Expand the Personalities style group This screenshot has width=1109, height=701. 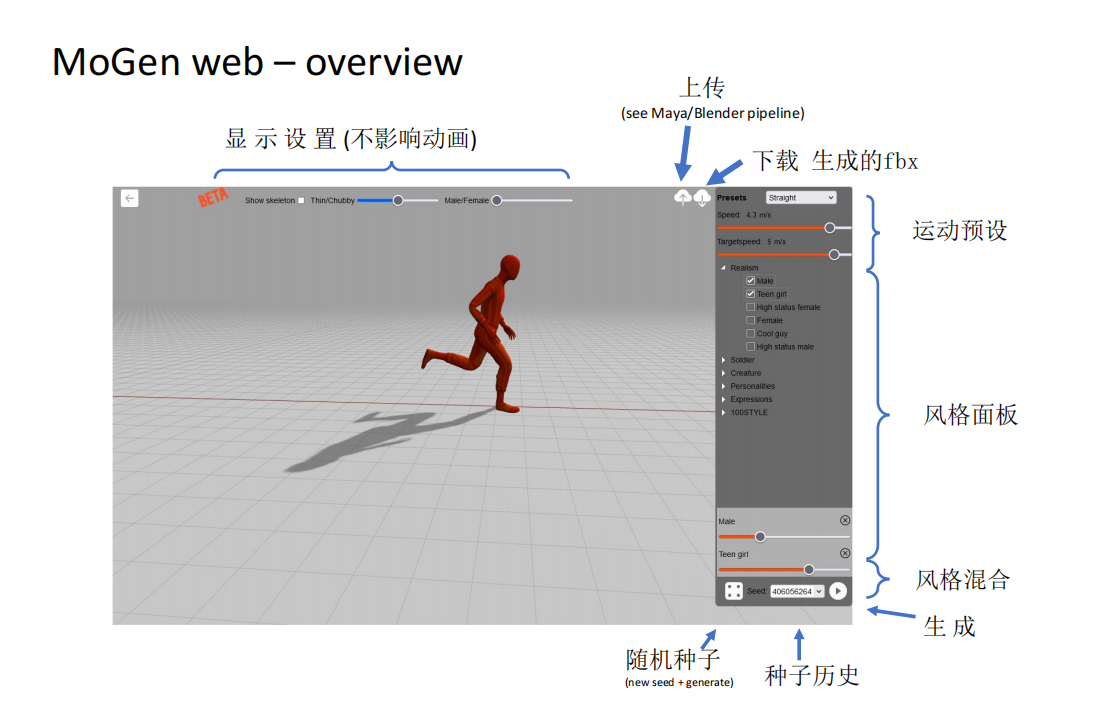click(724, 386)
